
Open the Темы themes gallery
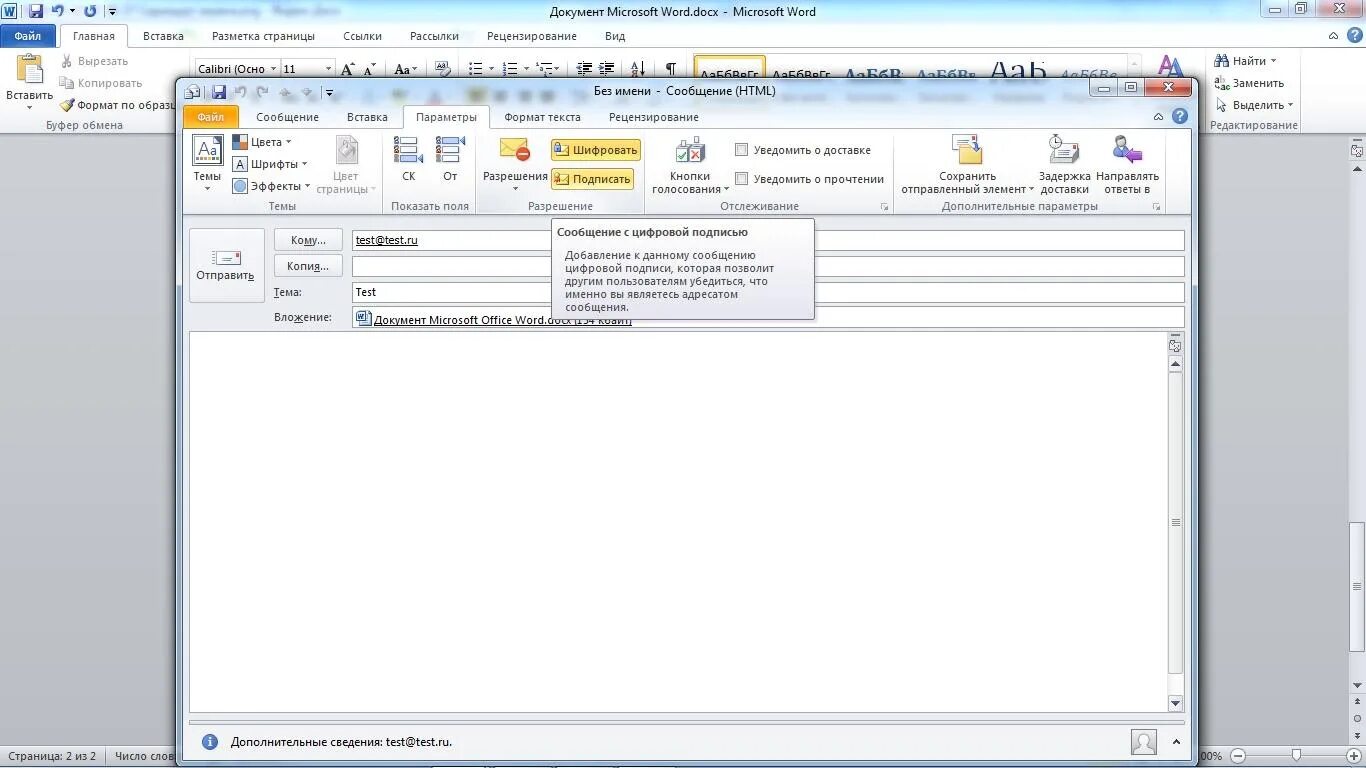click(x=207, y=165)
